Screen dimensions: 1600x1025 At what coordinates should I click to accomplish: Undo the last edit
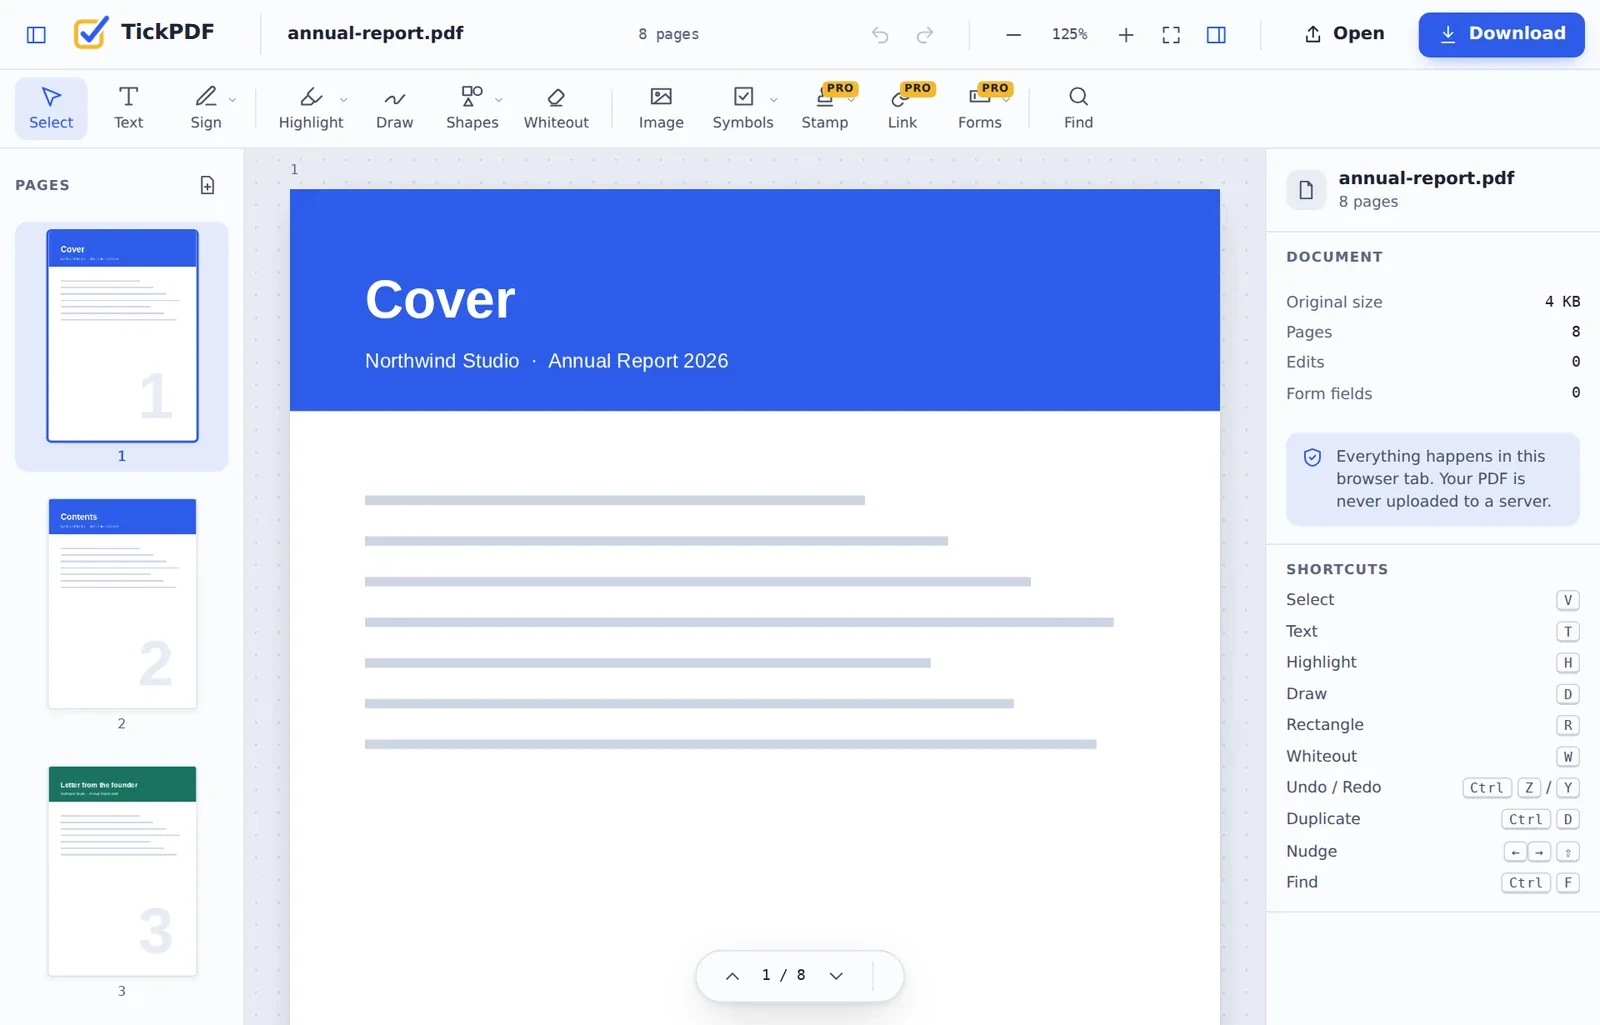tap(880, 35)
